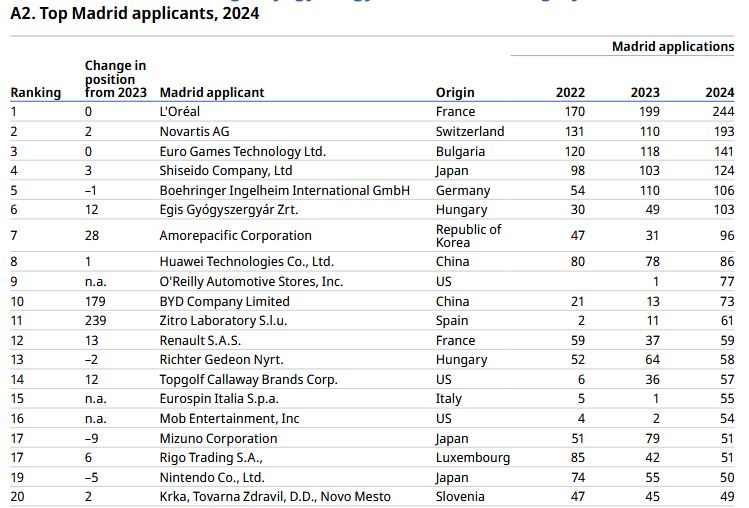749x508 pixels.
Task: Click the '2022' column header
Action: (570, 92)
